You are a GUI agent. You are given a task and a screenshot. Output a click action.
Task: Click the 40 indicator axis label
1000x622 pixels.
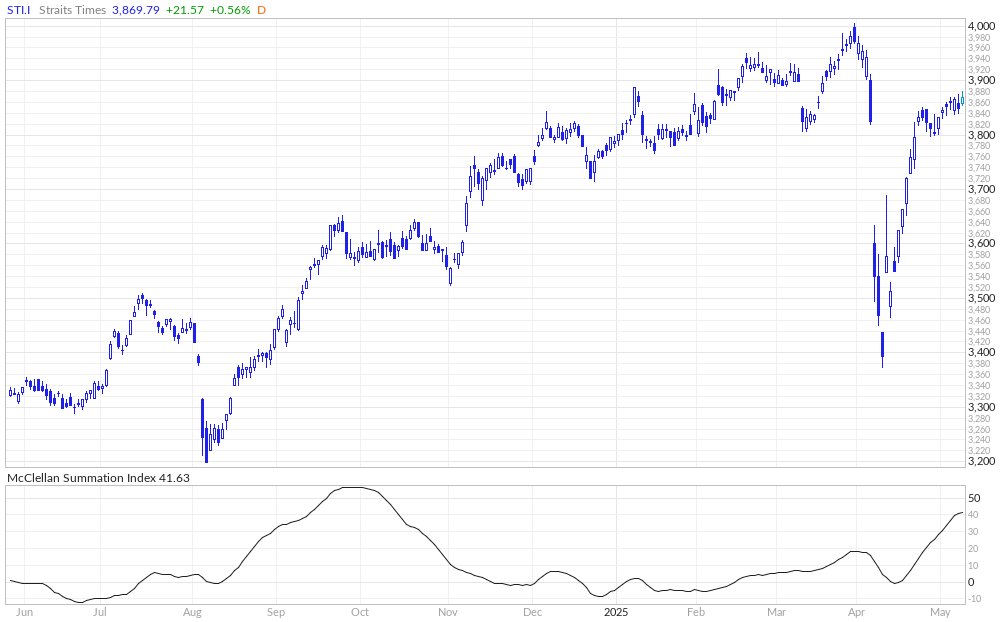(974, 515)
